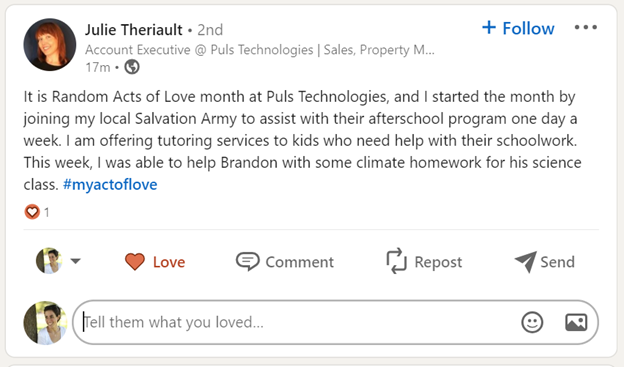Open the emoji picker smiley icon

(532, 322)
